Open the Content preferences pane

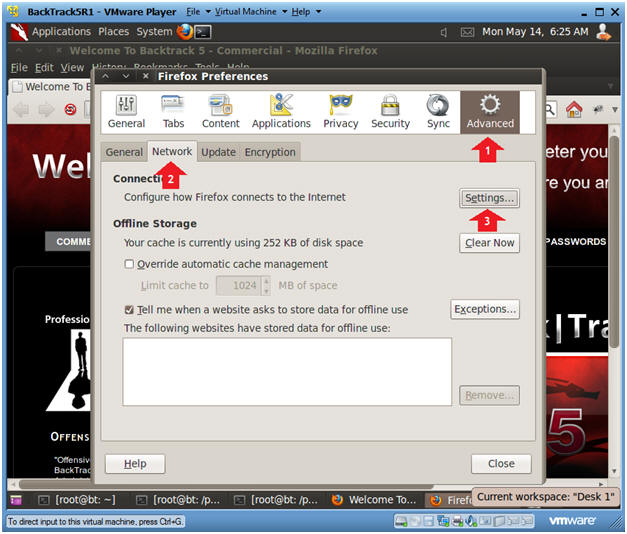tap(220, 112)
